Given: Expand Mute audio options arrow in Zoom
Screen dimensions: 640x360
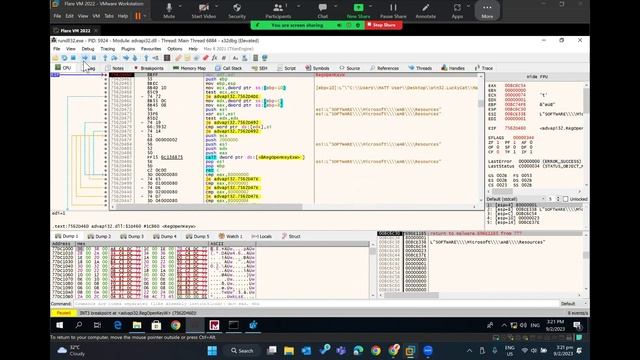Looking at the screenshot, I should click(x=180, y=7).
